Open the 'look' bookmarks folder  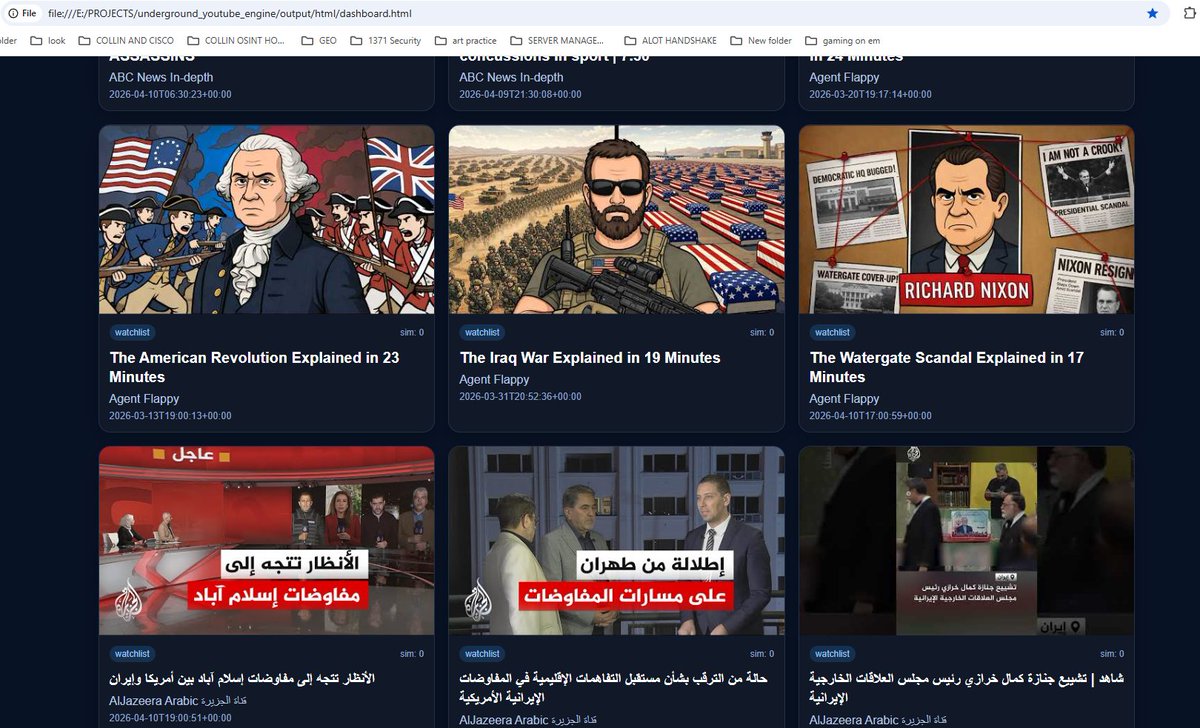[48, 41]
